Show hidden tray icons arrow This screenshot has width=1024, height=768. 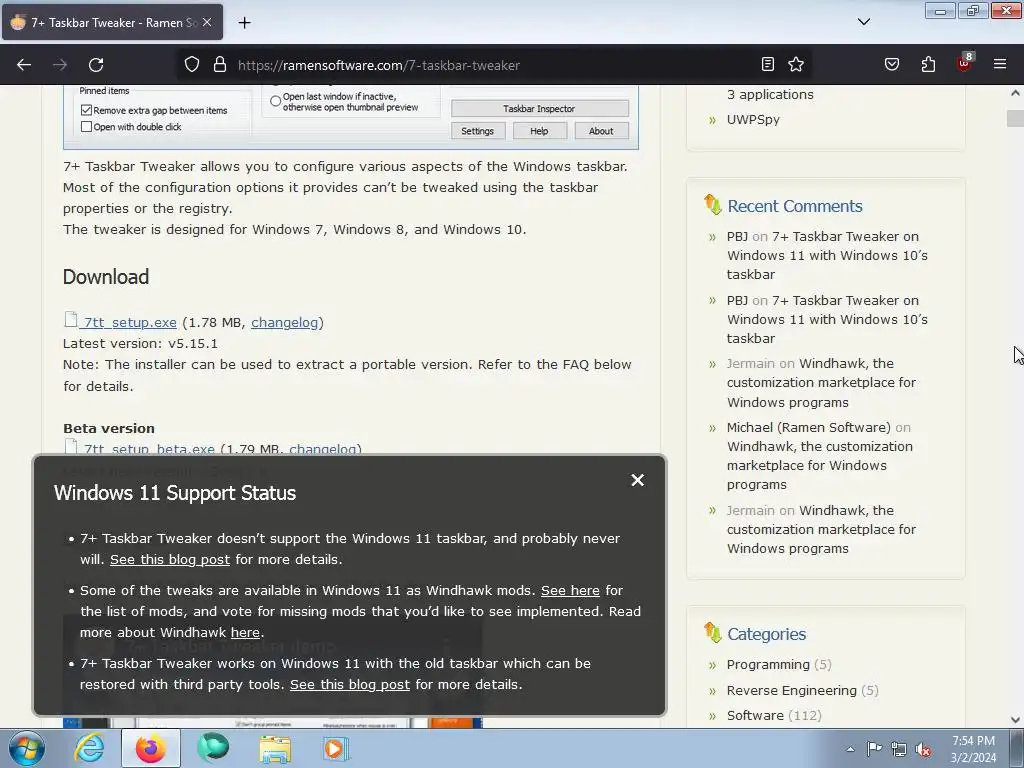[x=850, y=749]
